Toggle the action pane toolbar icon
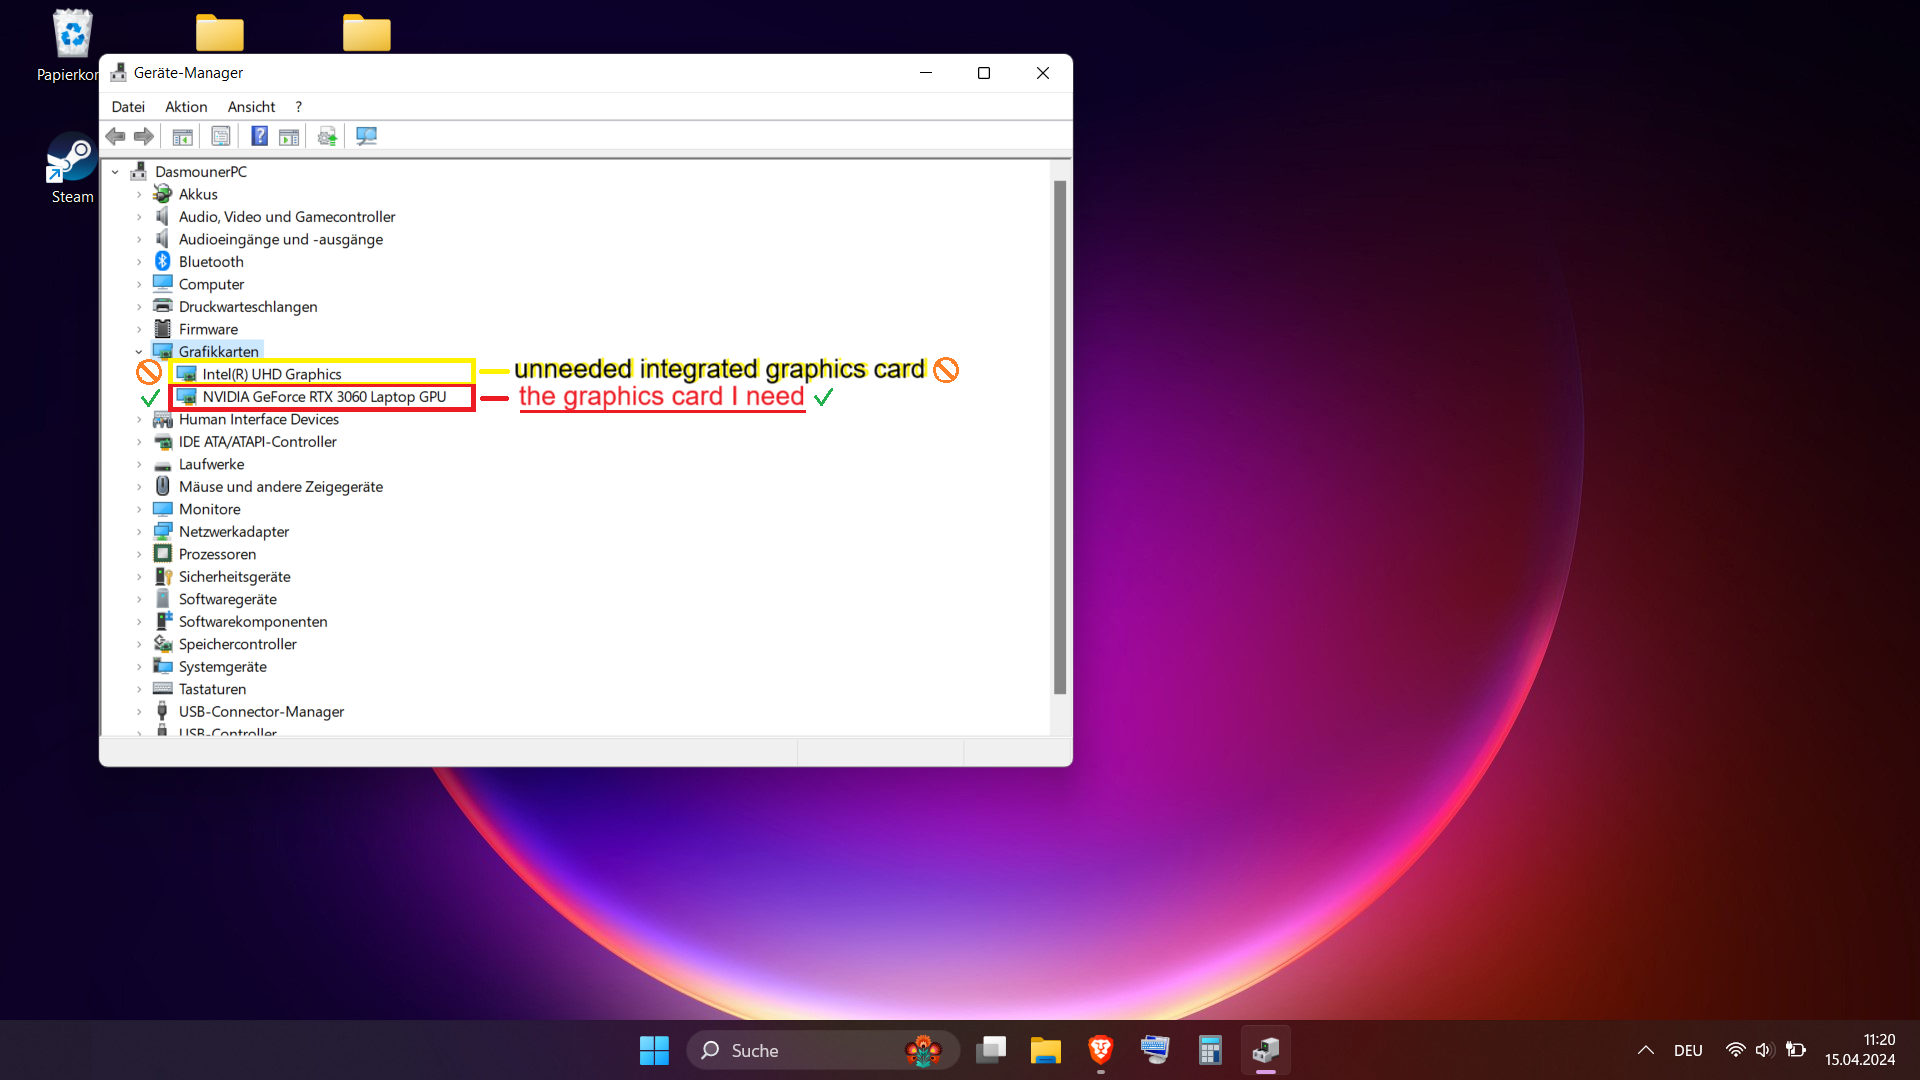The image size is (1920, 1080). [x=289, y=137]
